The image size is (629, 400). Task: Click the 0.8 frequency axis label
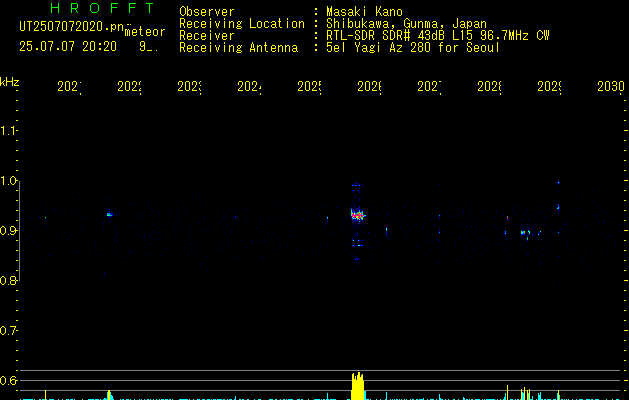click(x=8, y=280)
